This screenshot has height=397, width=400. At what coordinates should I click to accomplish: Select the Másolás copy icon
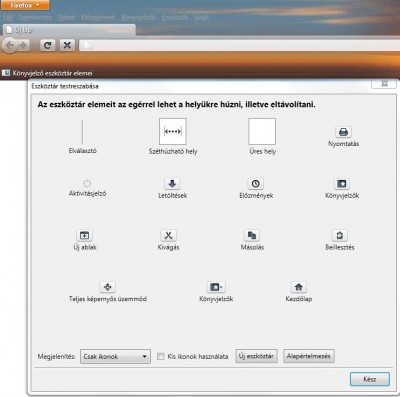pos(252,235)
